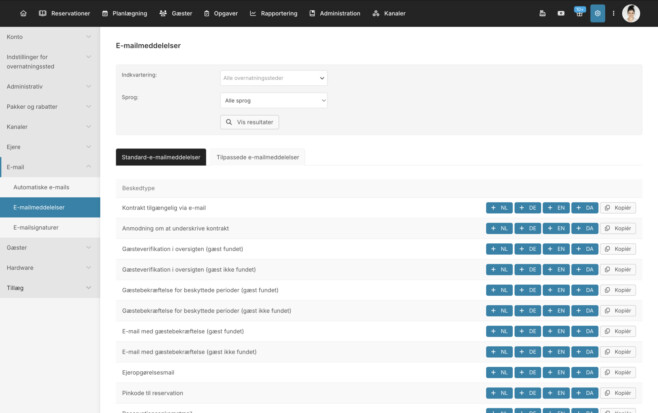
Task: Expand the Tillæg sidebar section
Action: point(50,288)
